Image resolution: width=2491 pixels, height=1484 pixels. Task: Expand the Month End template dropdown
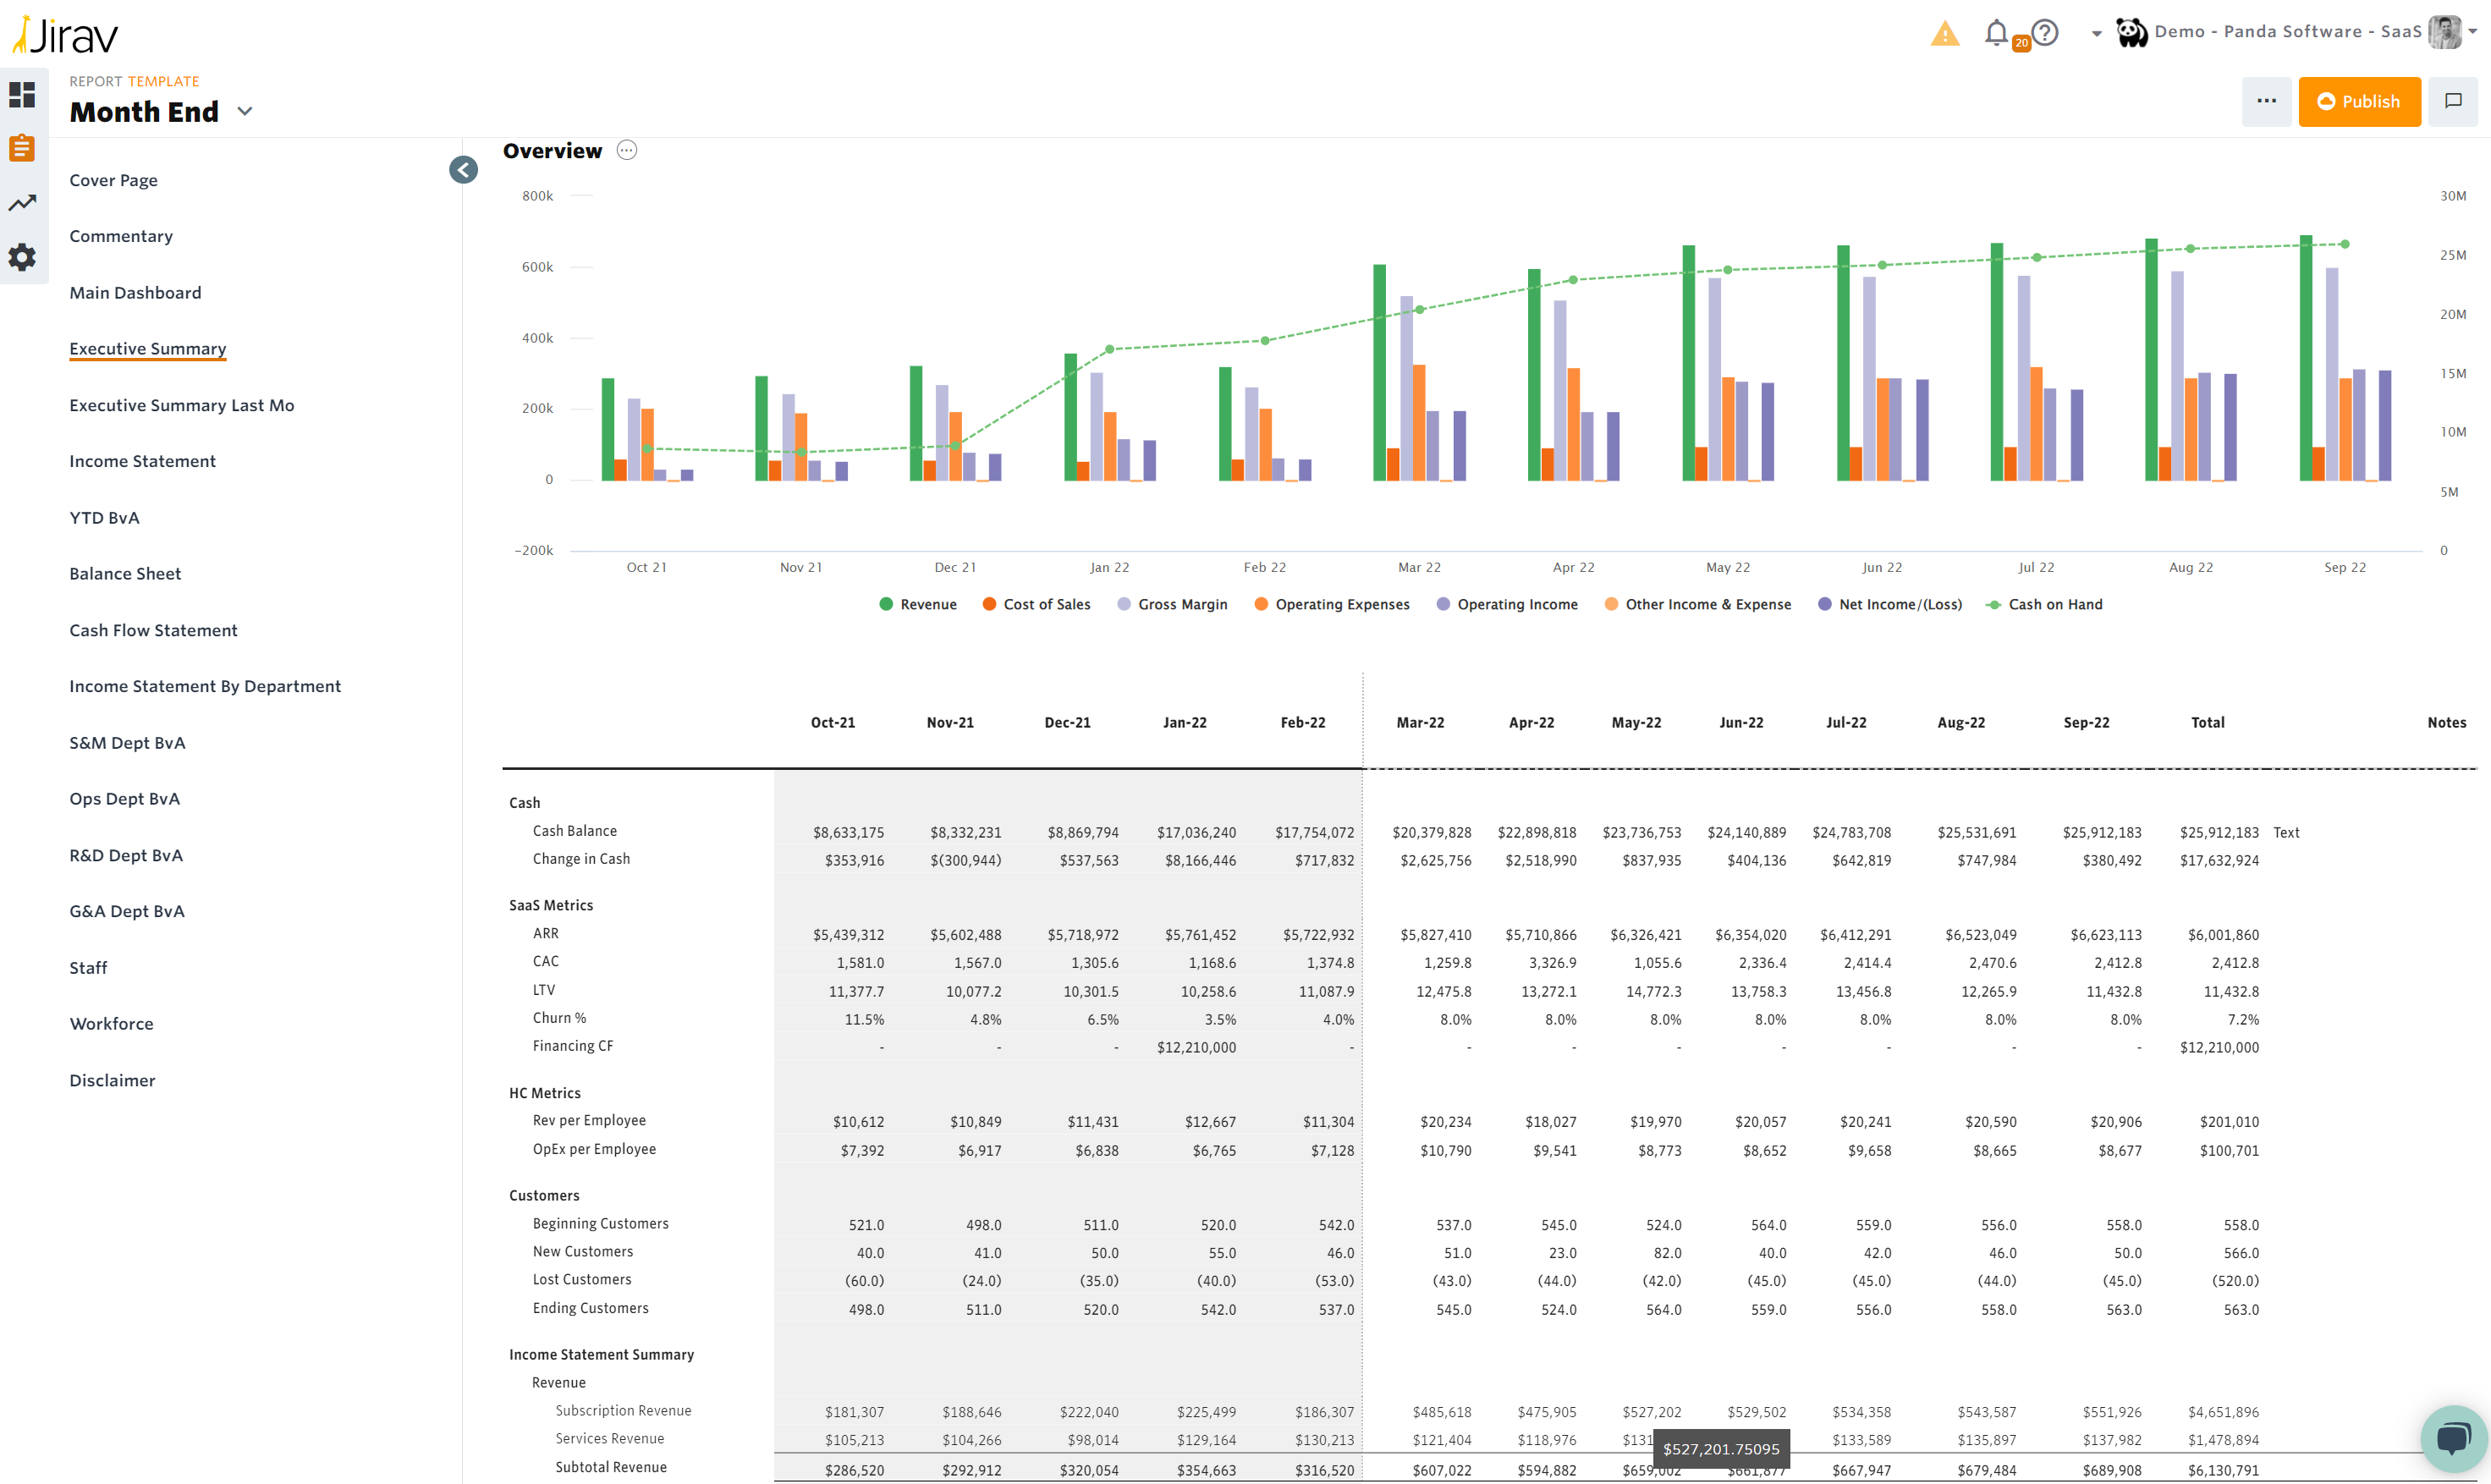(x=245, y=112)
